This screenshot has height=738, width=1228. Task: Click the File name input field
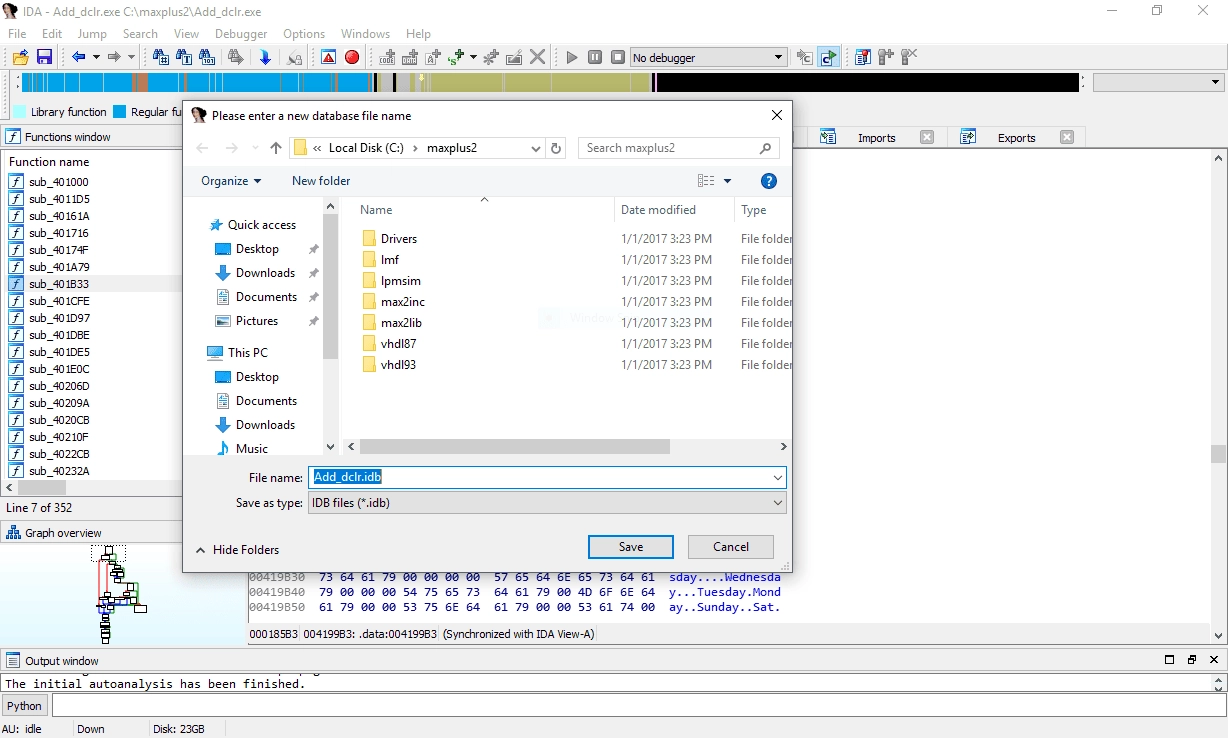click(547, 478)
